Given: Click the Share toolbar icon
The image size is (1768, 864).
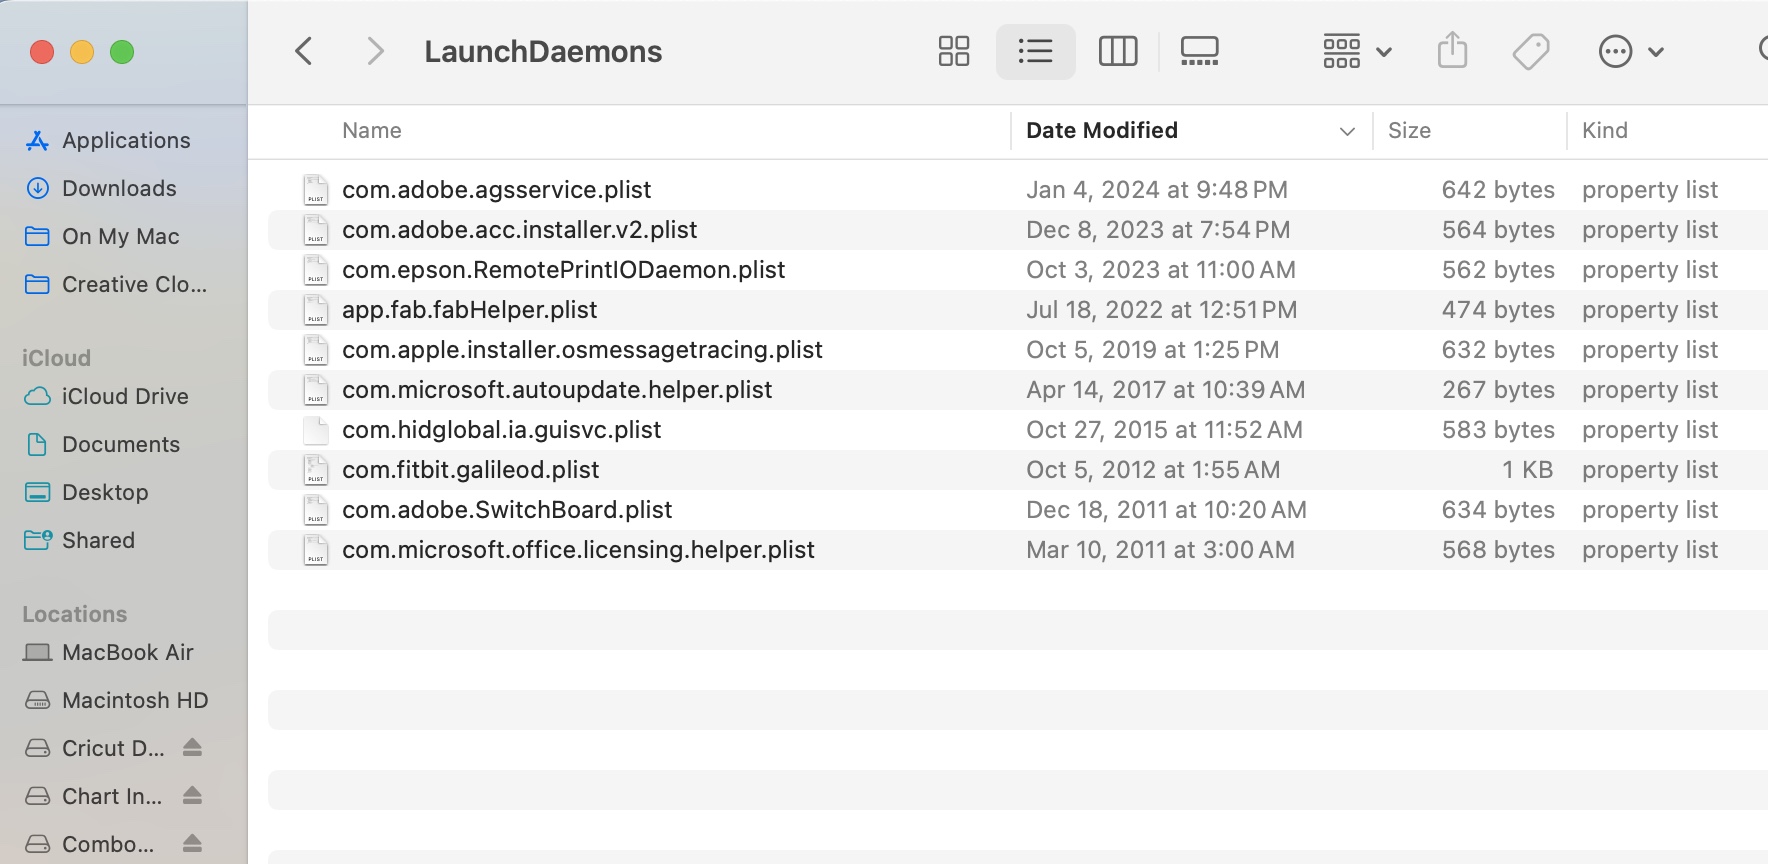Looking at the screenshot, I should click(x=1452, y=51).
